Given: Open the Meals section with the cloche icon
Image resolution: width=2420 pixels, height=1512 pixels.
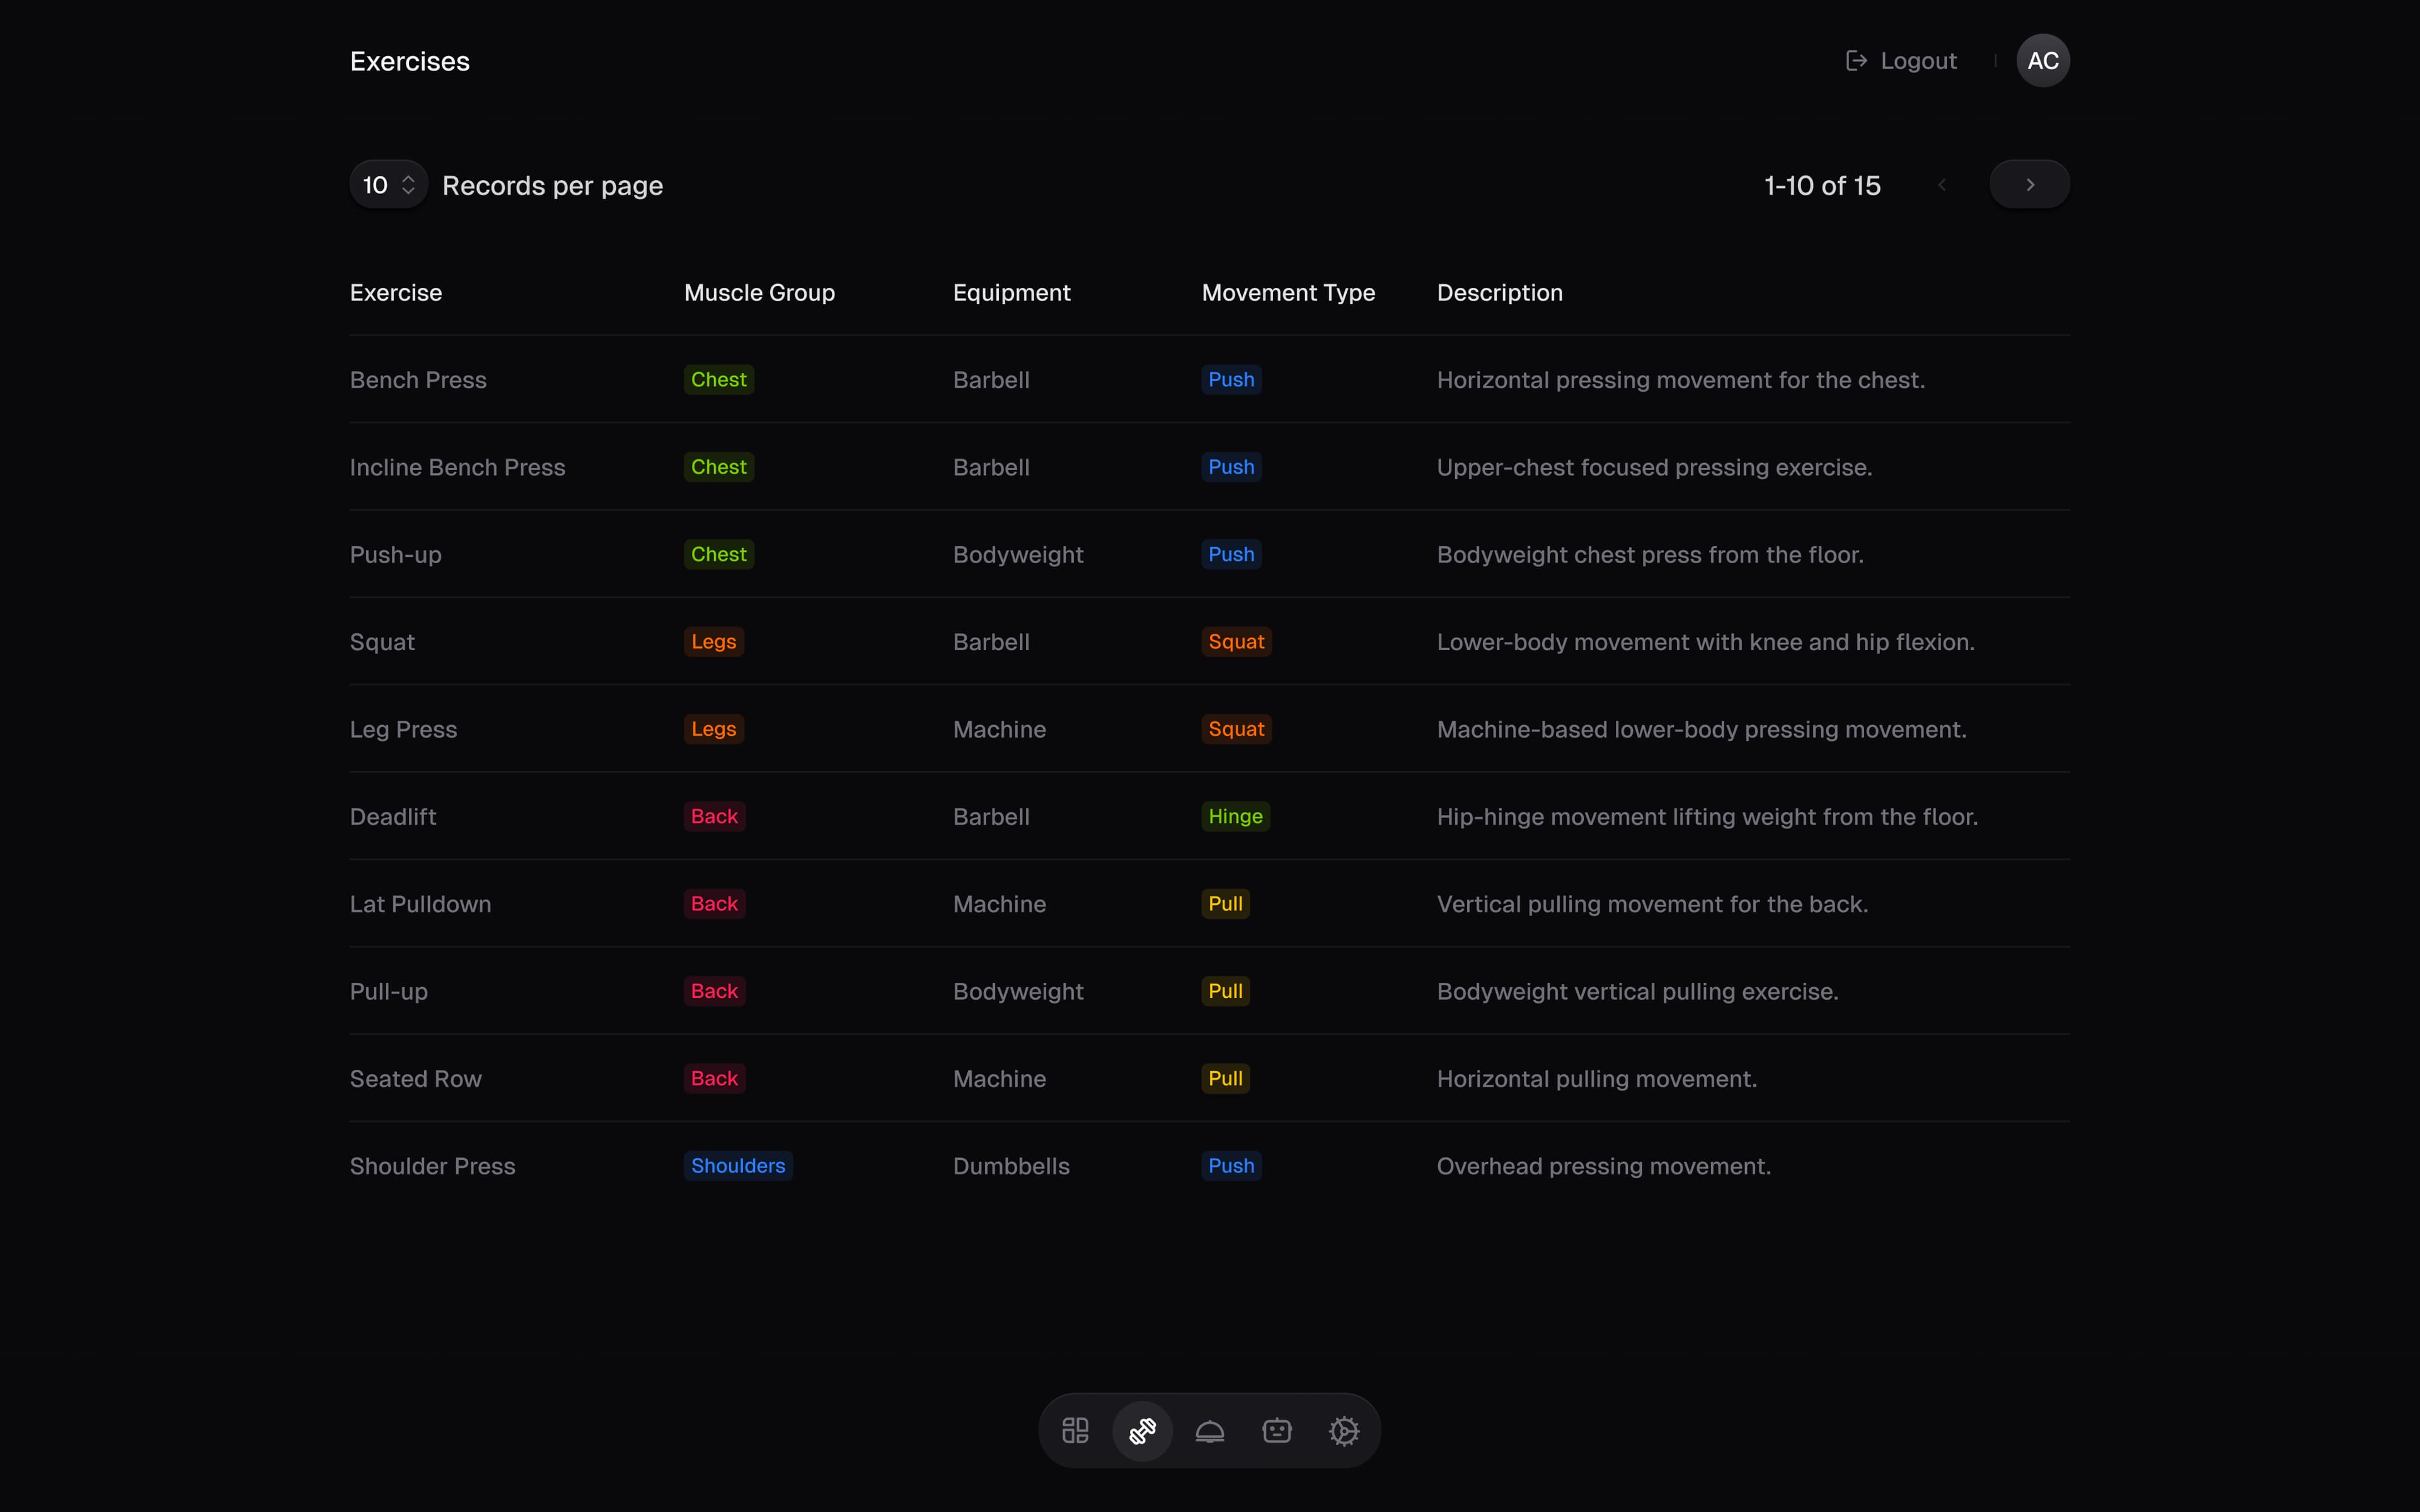Looking at the screenshot, I should 1209,1430.
